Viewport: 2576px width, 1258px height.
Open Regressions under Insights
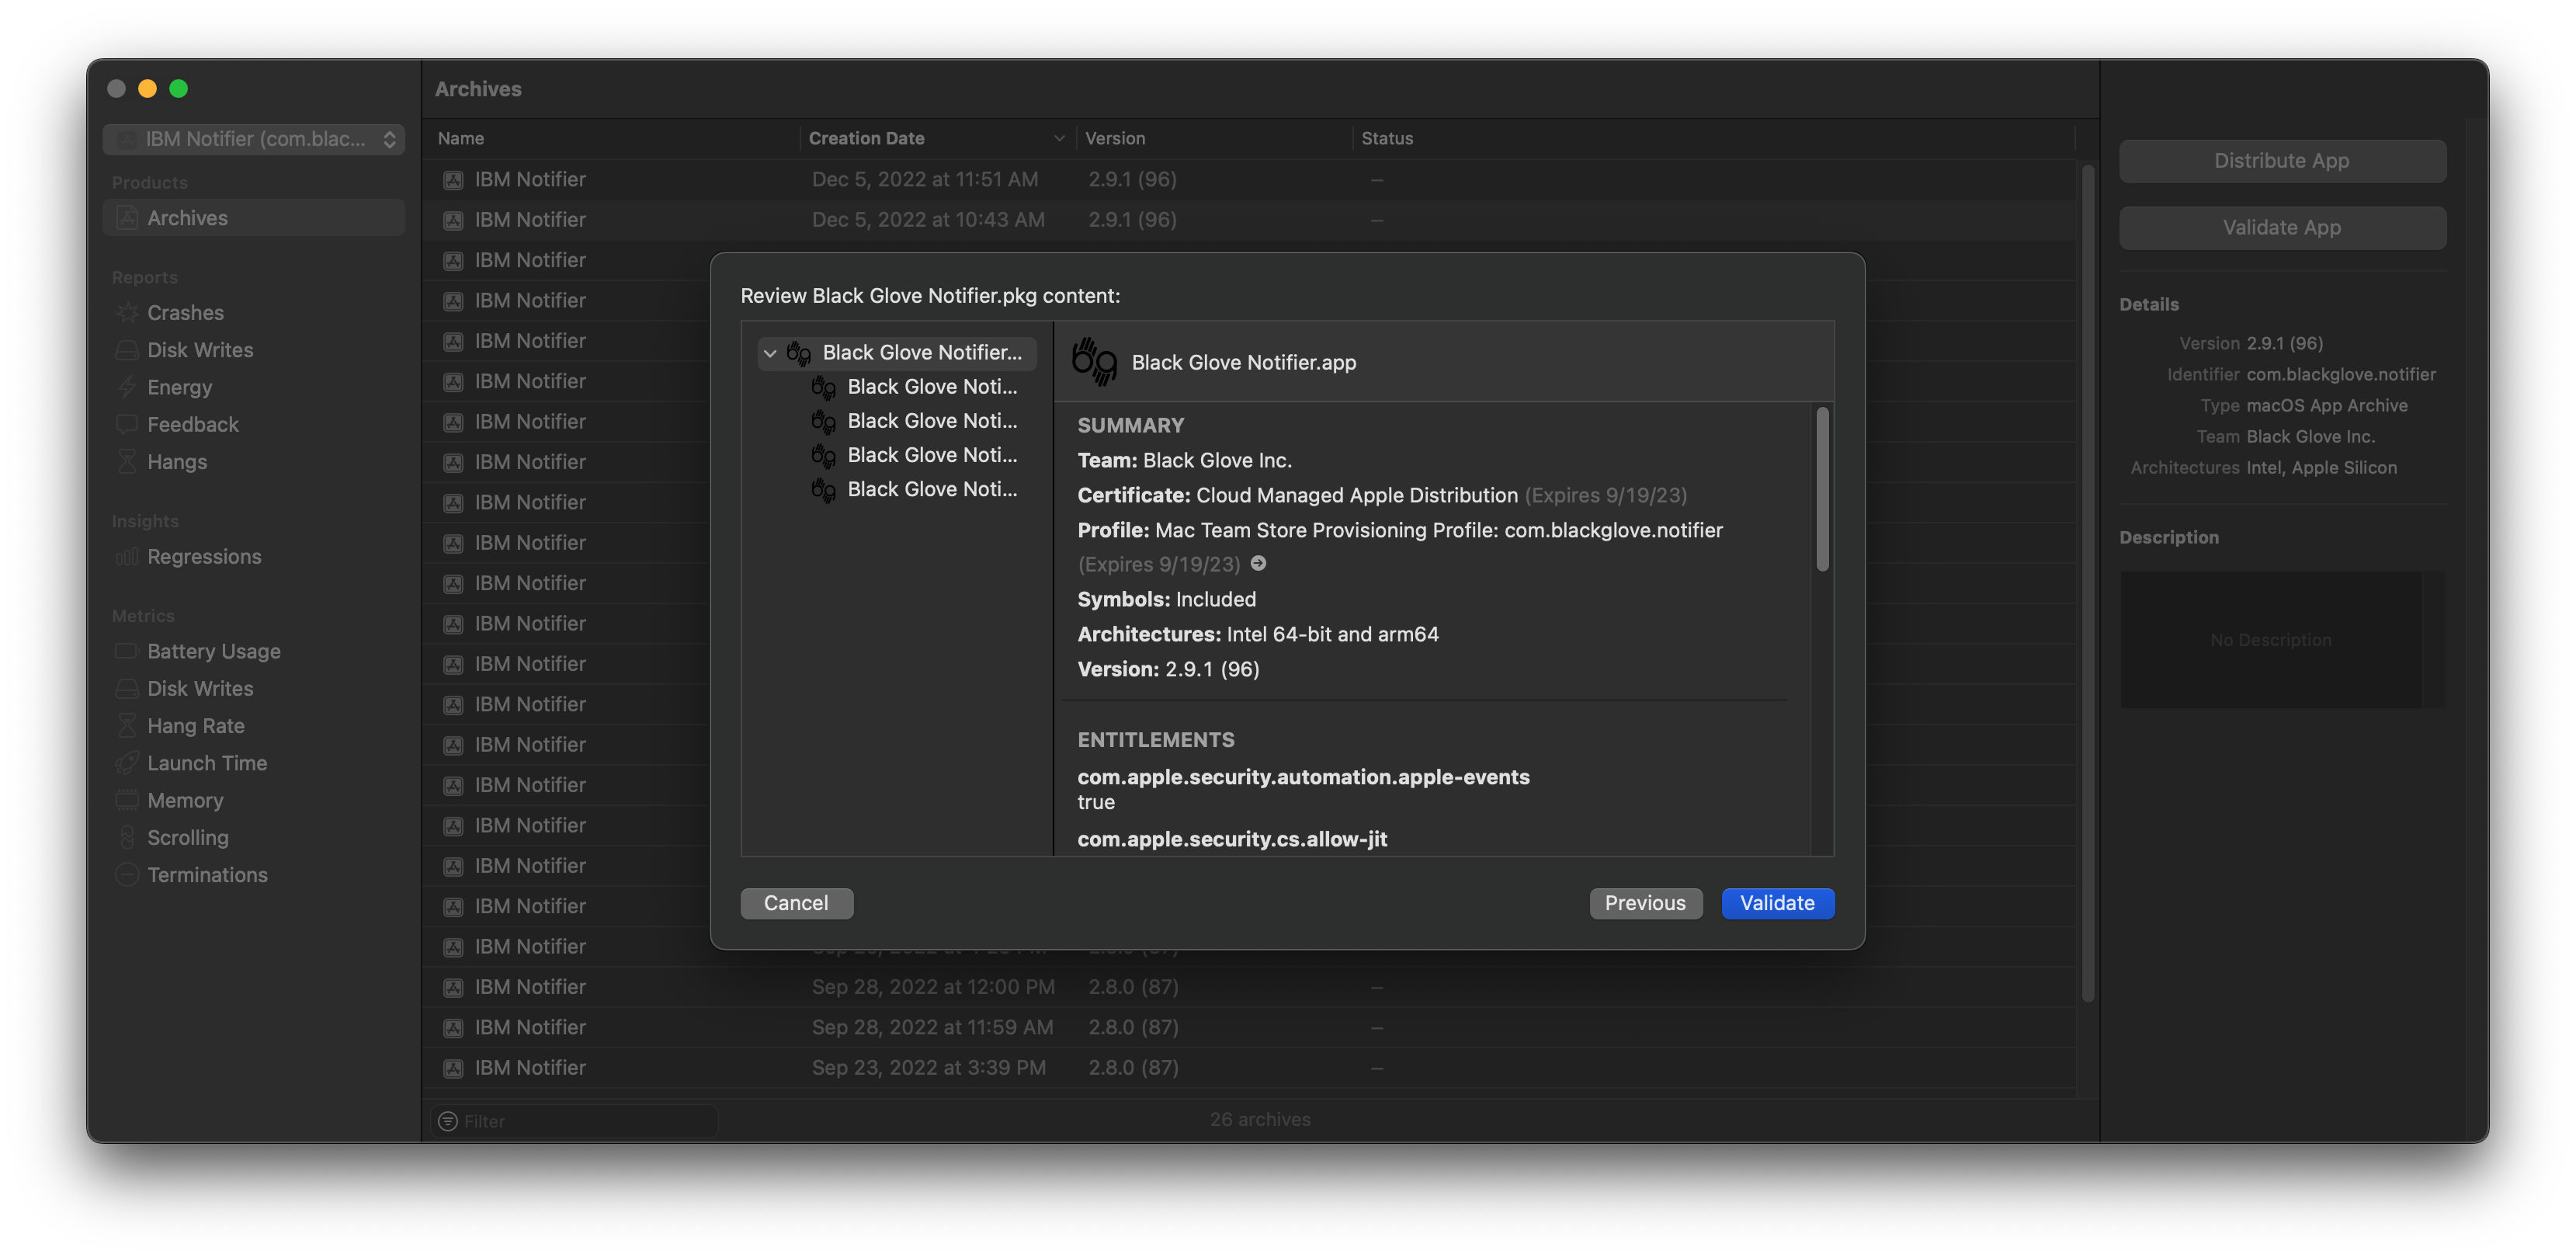[x=204, y=557]
